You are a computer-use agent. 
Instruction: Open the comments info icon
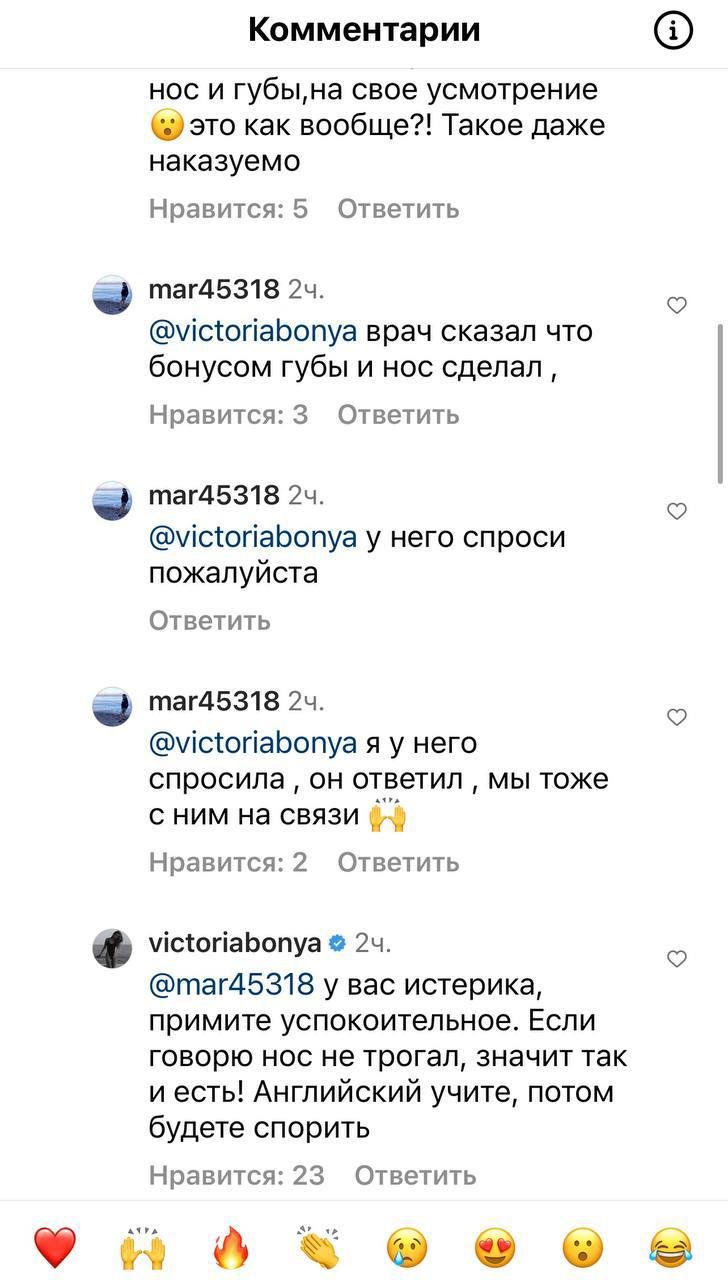coord(673,32)
